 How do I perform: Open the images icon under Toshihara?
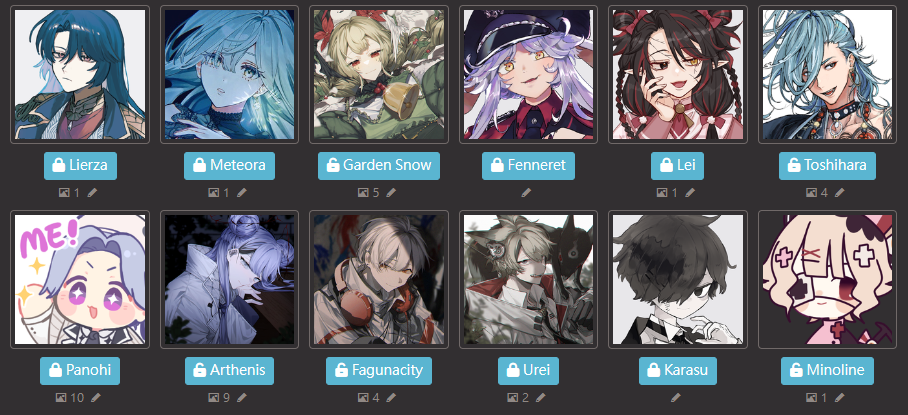tap(811, 192)
